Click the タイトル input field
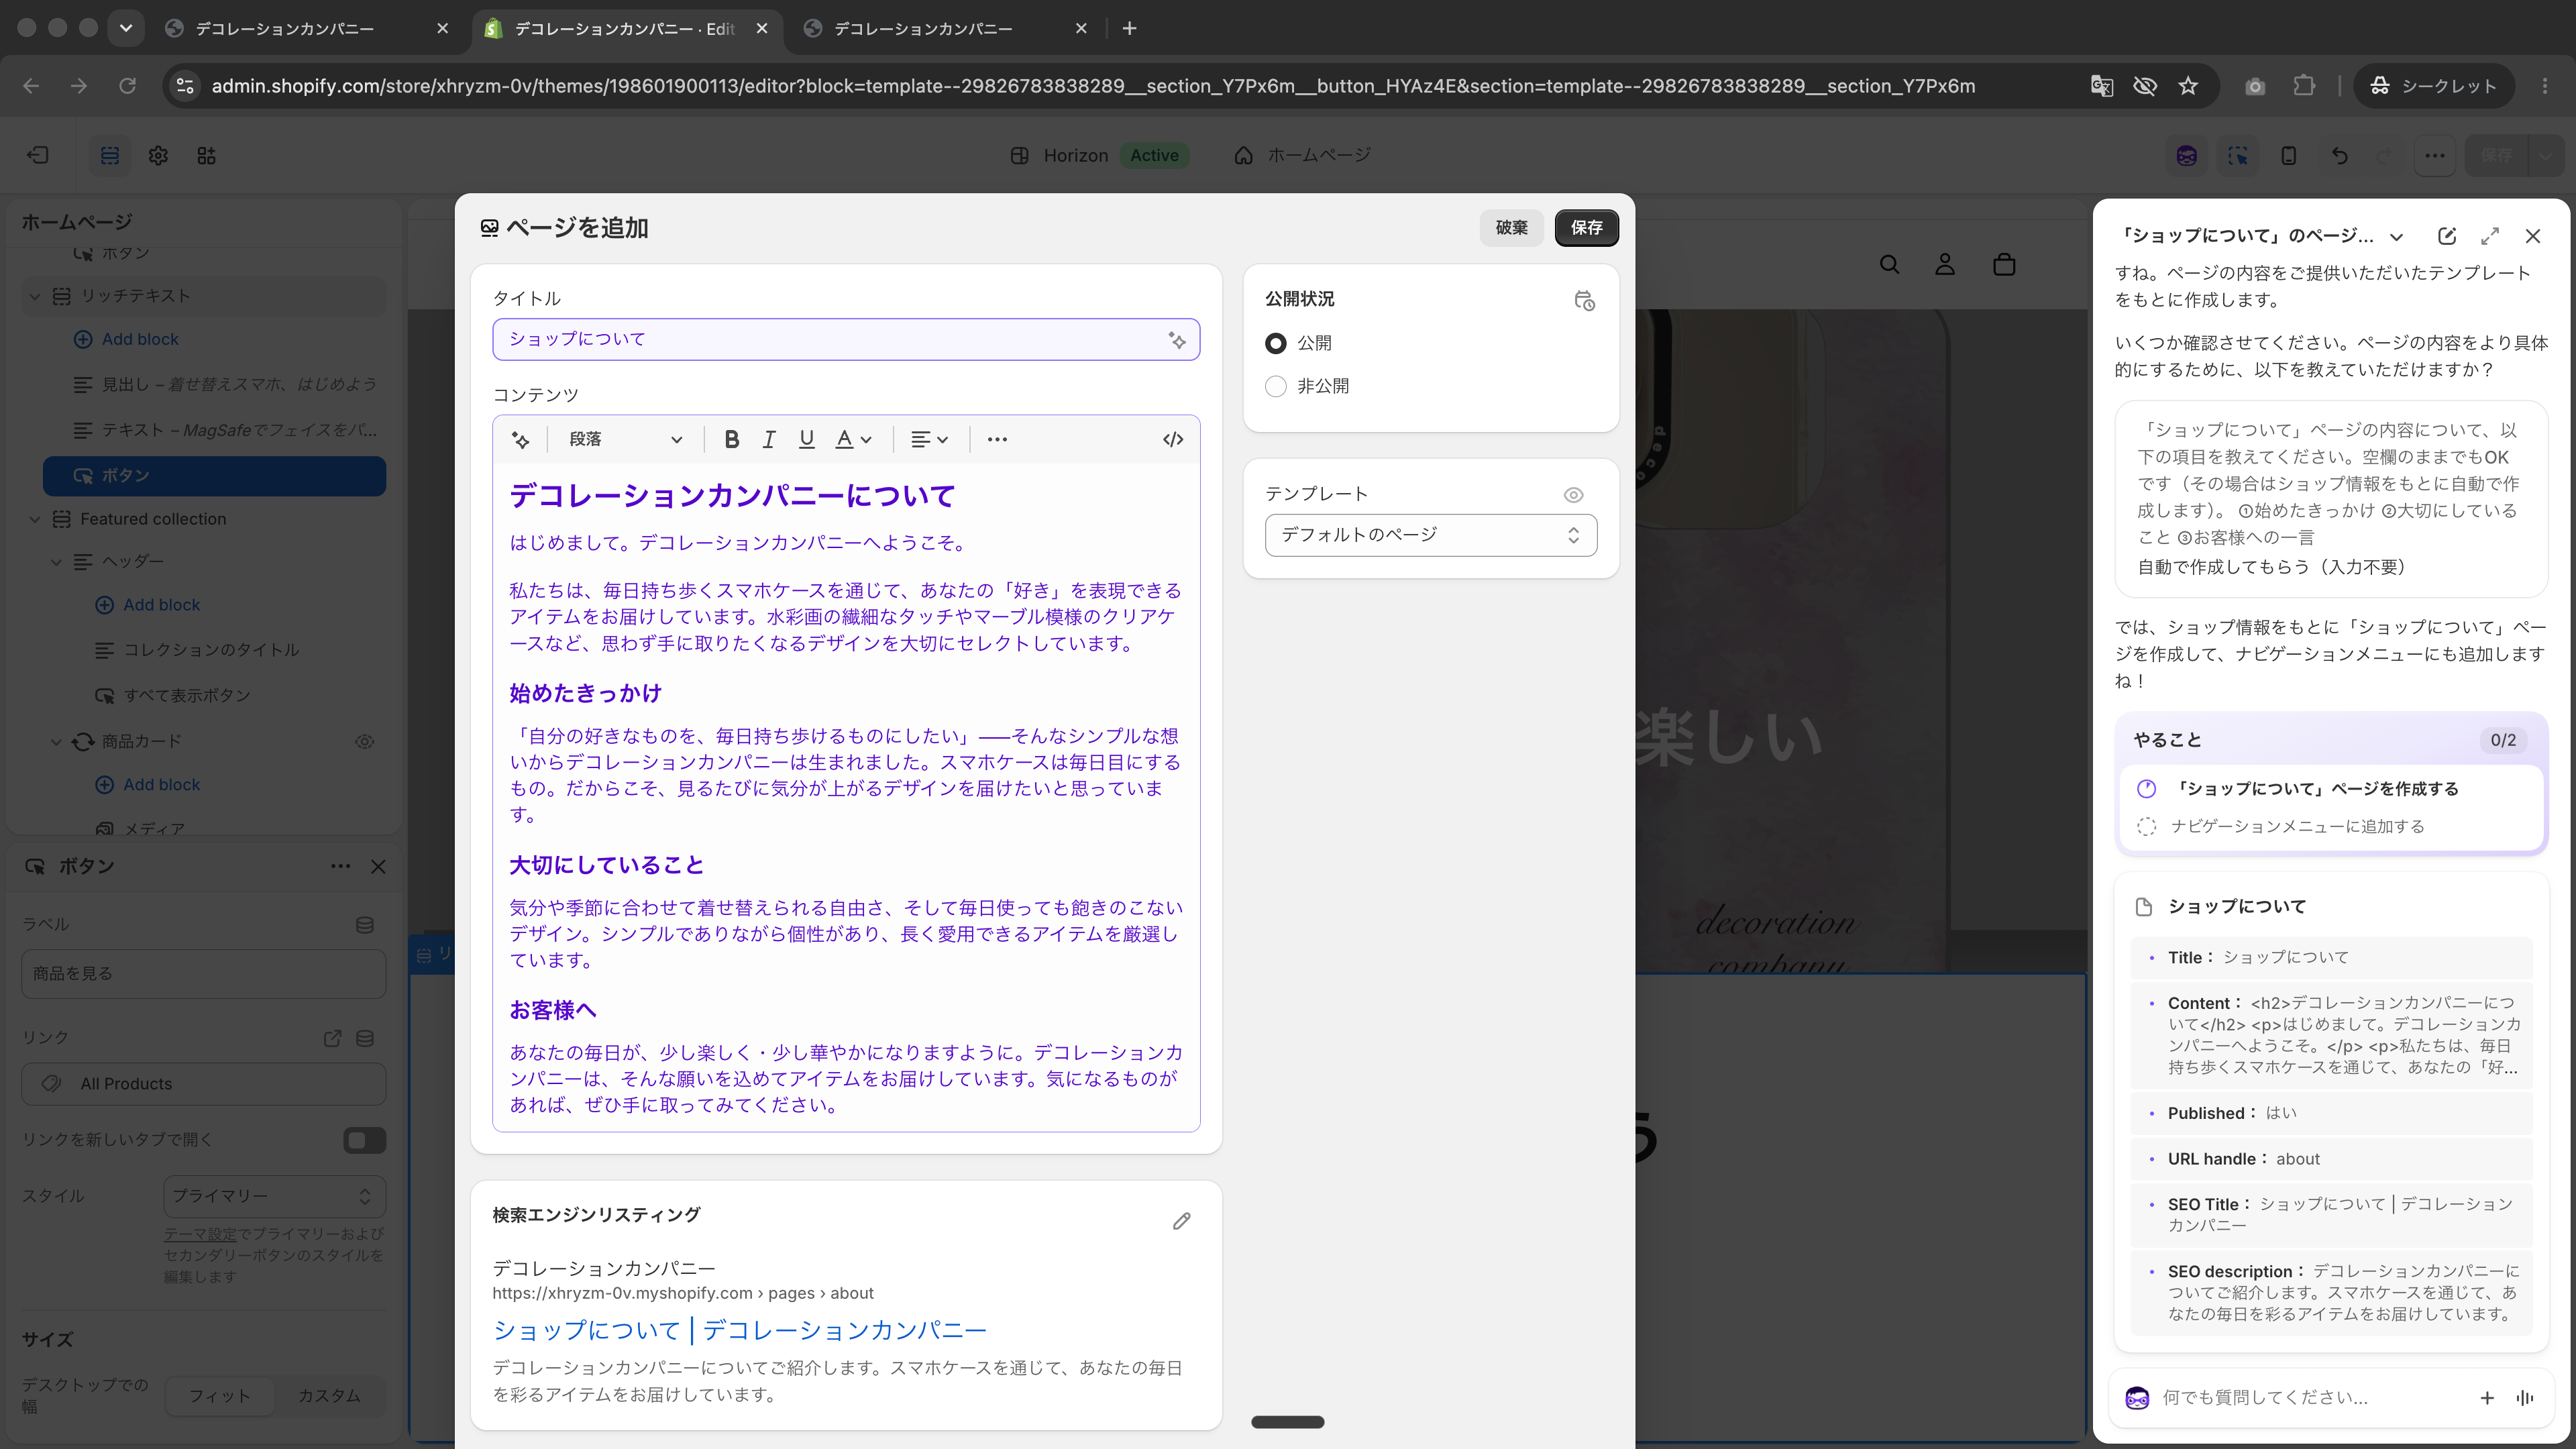This screenshot has height=1449, width=2576. (845, 340)
